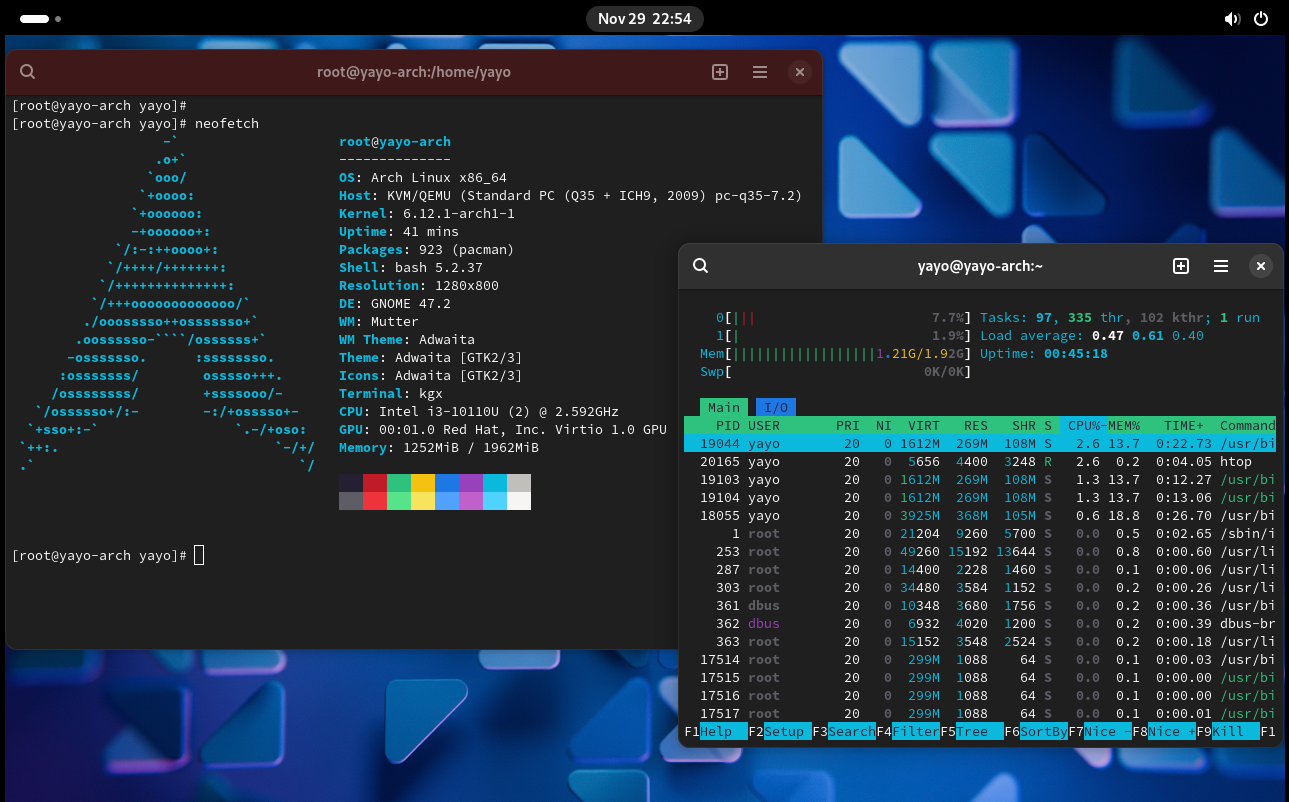Switch to the I/O tab in htop
Screen dimensions: 1289x802
click(x=776, y=407)
